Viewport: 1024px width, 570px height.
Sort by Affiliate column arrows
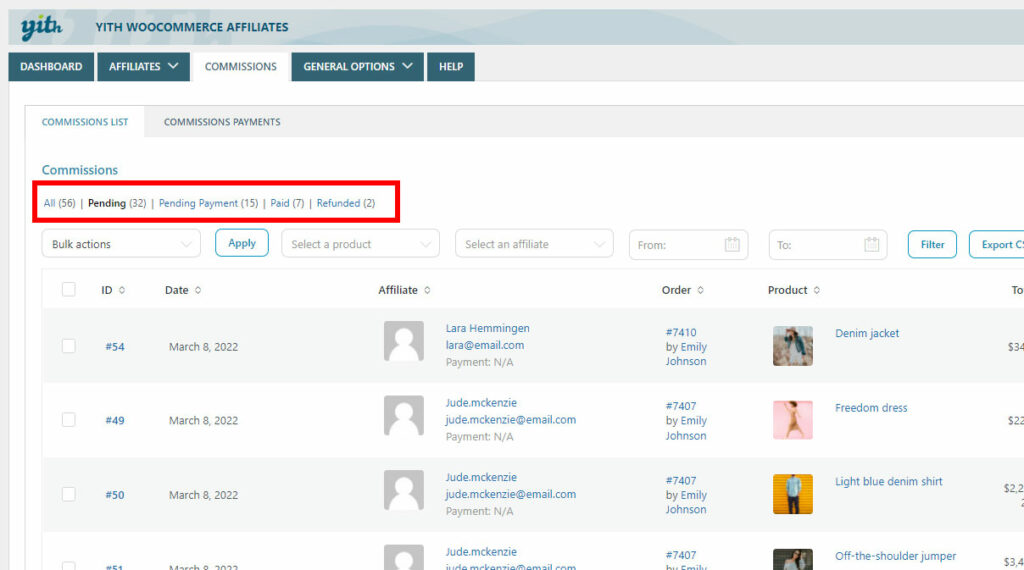tap(428, 290)
